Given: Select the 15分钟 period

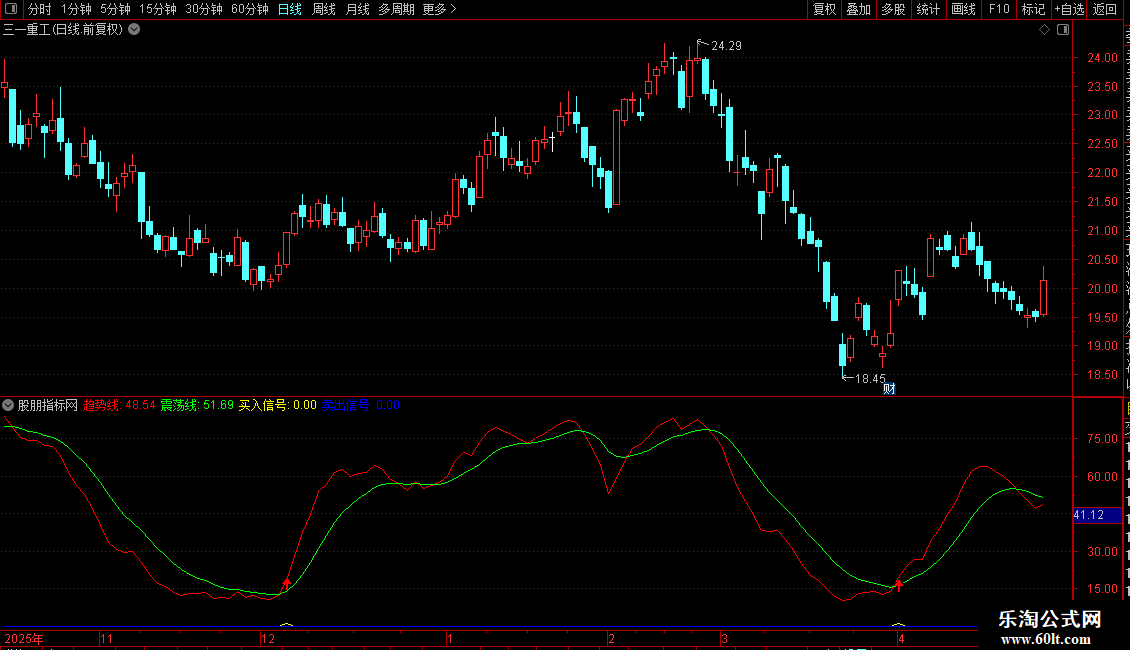Looking at the screenshot, I should click(x=158, y=9).
